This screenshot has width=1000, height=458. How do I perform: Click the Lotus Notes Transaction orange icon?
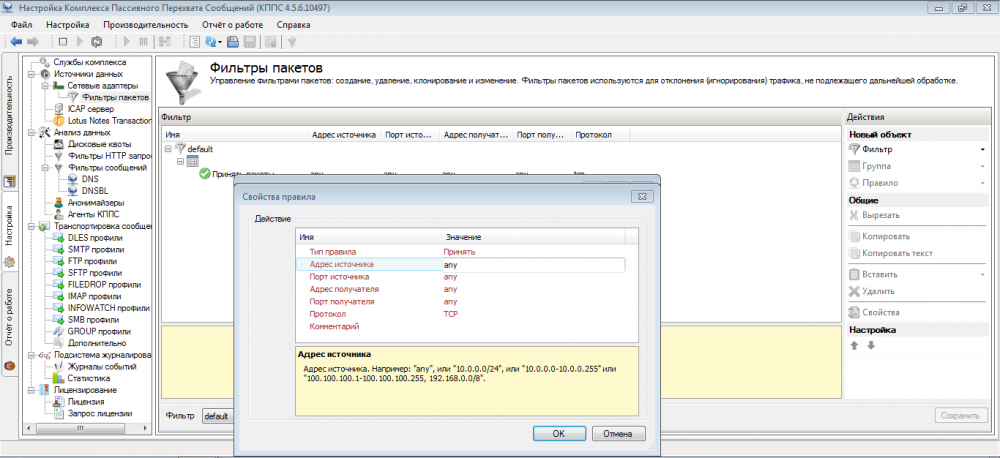click(x=59, y=121)
